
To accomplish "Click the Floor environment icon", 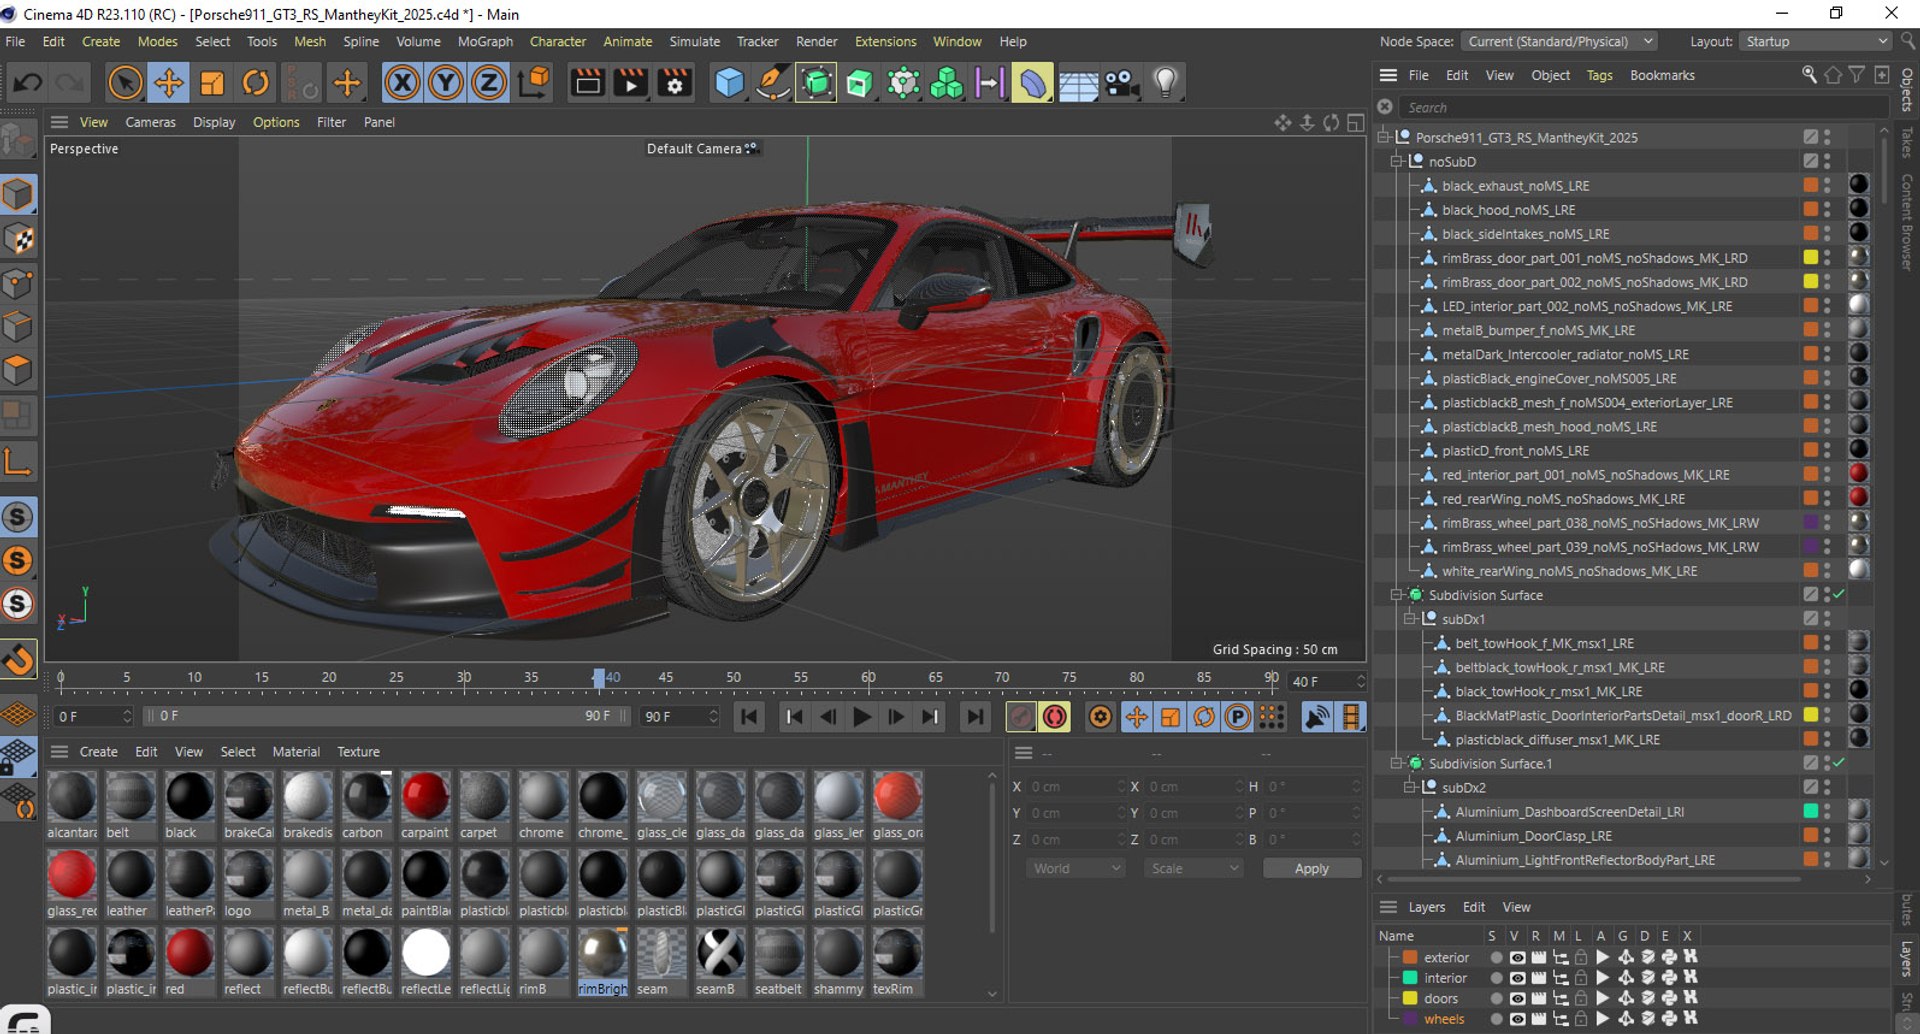I will coord(1078,85).
